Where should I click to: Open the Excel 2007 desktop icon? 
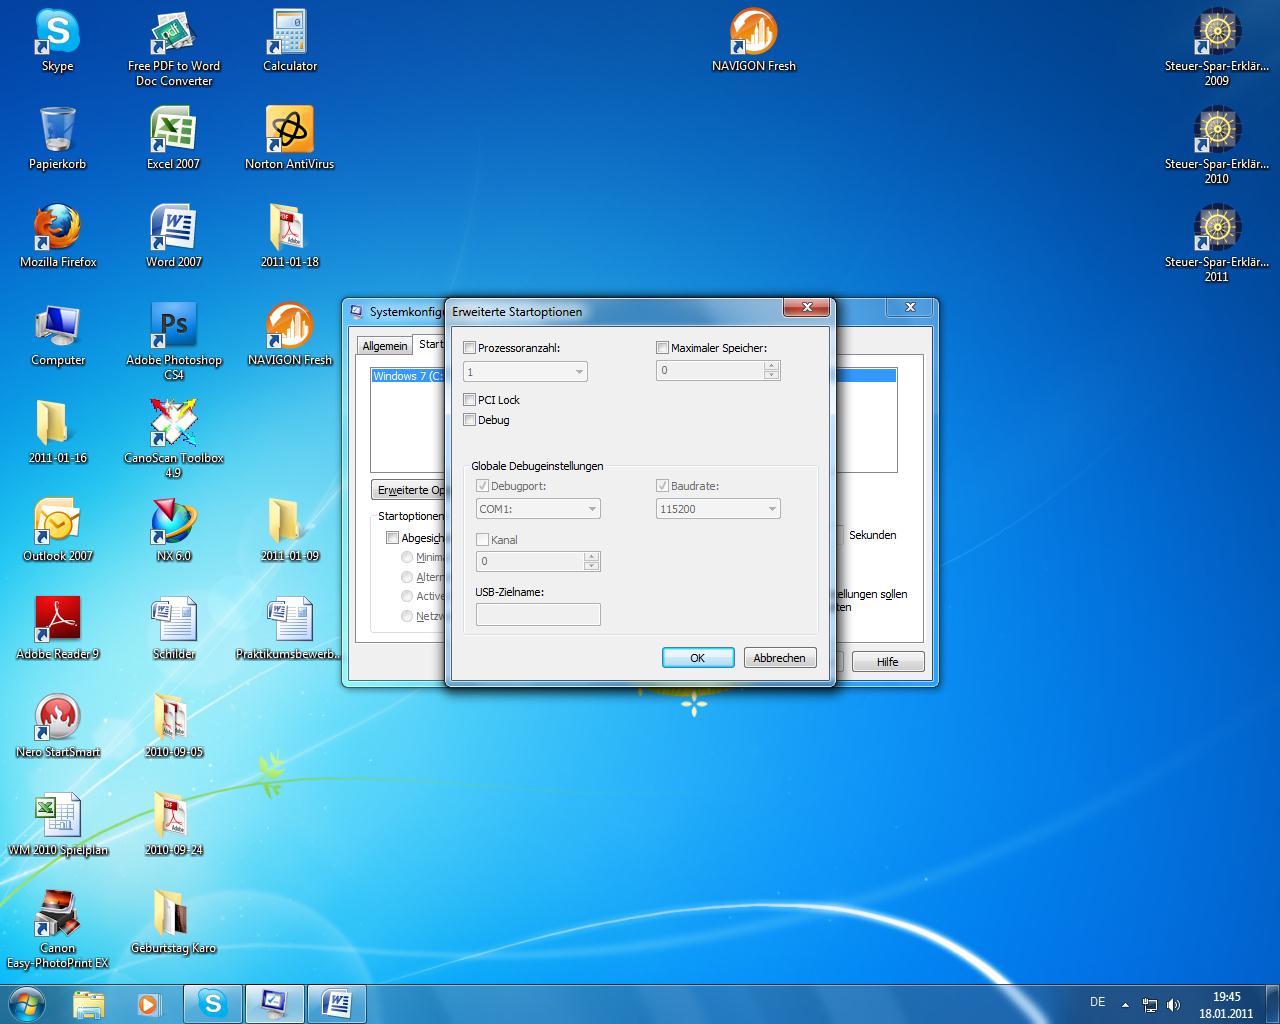(x=174, y=138)
